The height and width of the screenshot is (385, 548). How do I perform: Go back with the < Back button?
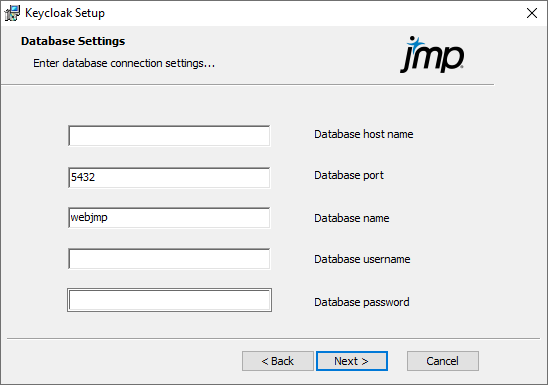pos(278,361)
